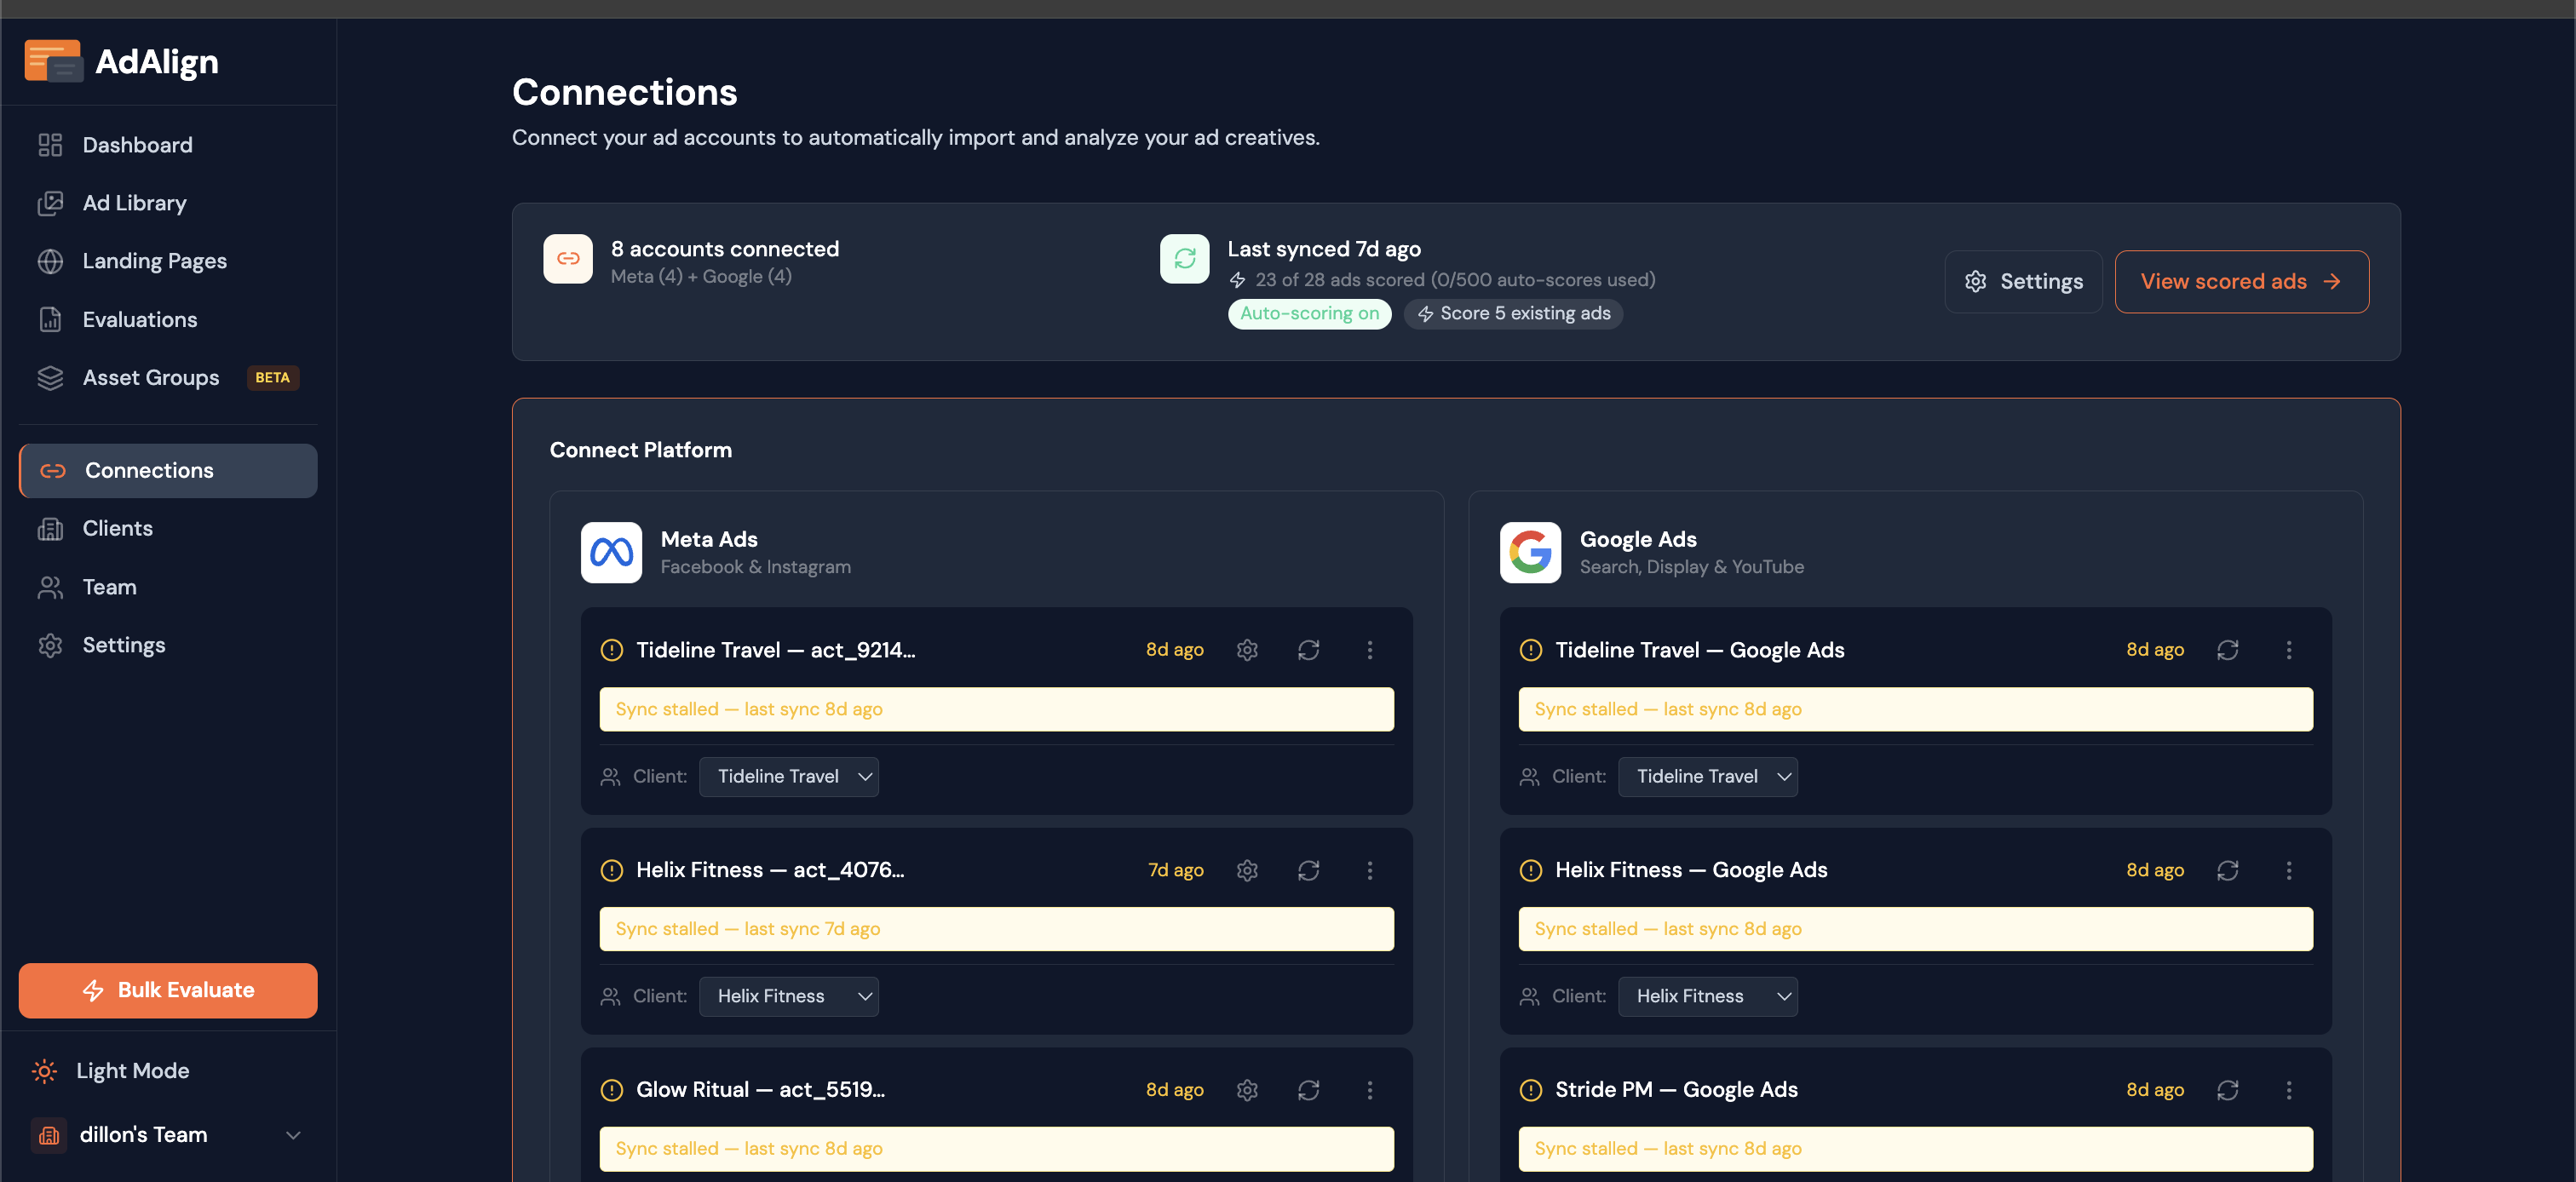The height and width of the screenshot is (1182, 2576).
Task: Click 'Meta (4) + Google (4)' text
Action: click(701, 277)
